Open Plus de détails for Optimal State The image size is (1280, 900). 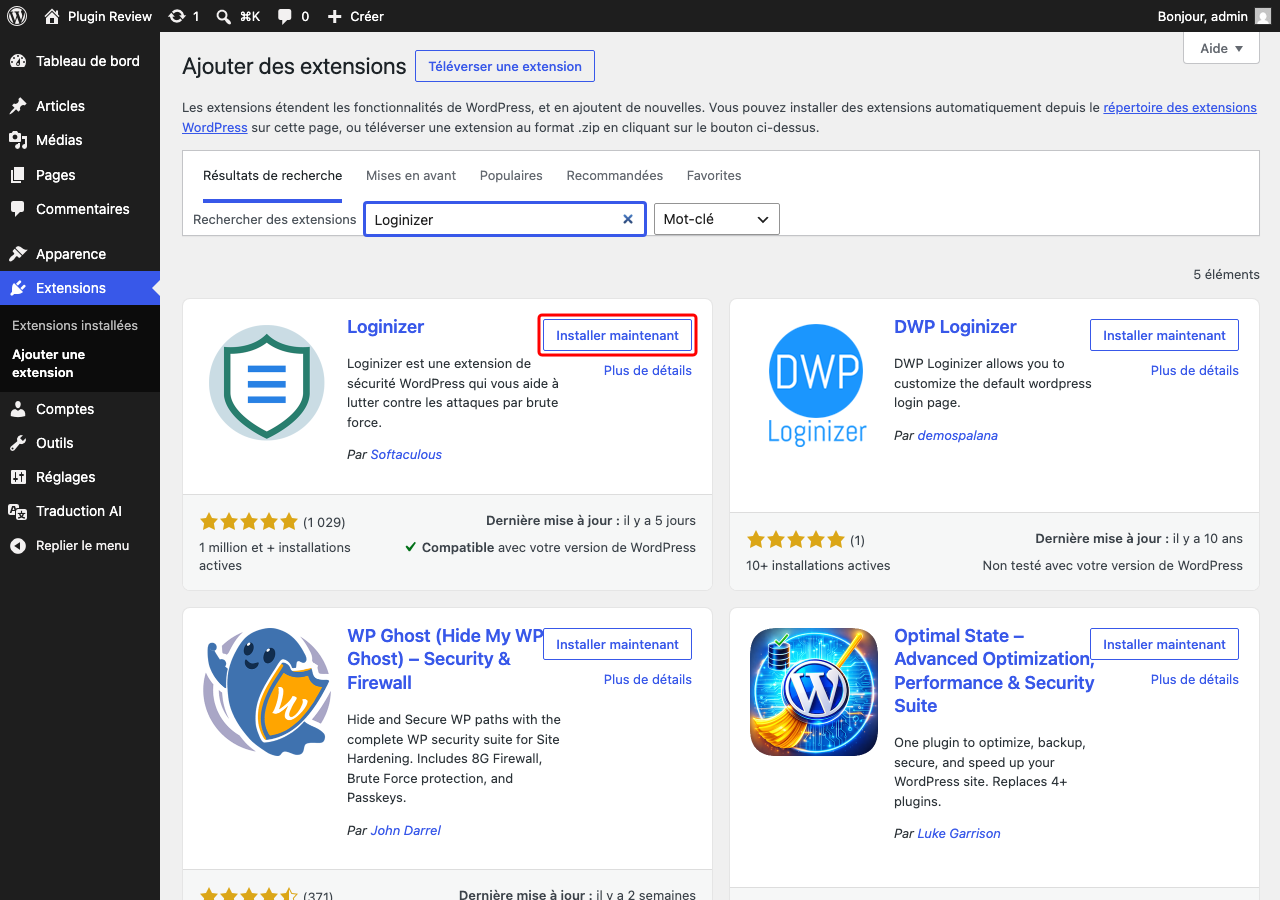pos(1195,679)
